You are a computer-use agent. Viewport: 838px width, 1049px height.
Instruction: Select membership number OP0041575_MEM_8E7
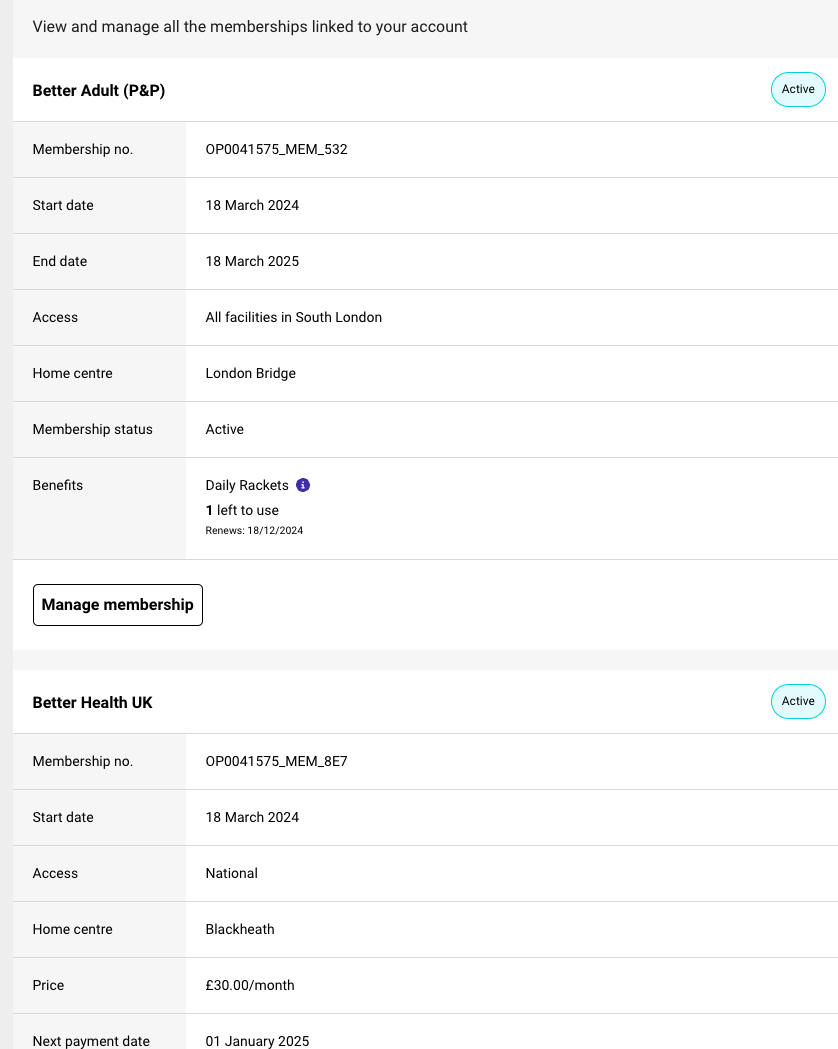[x=276, y=761]
